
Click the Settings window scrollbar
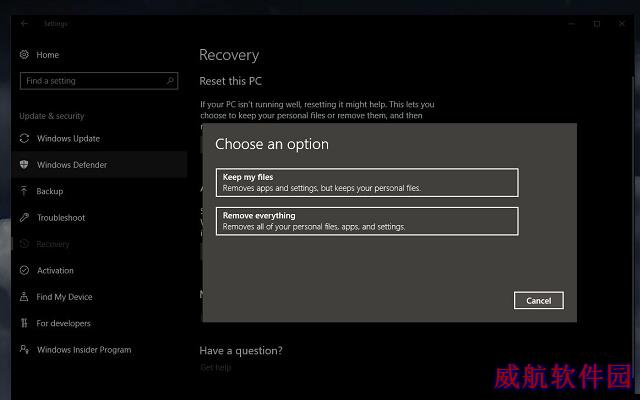[634, 229]
